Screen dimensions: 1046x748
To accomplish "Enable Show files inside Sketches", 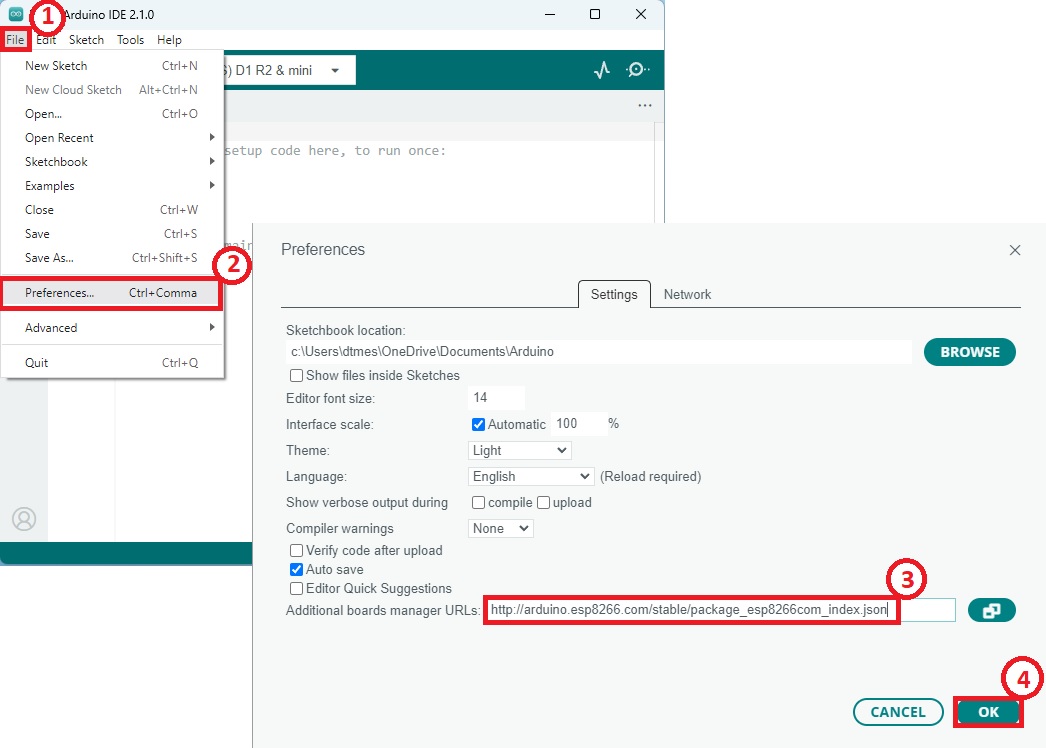I will click(x=296, y=376).
